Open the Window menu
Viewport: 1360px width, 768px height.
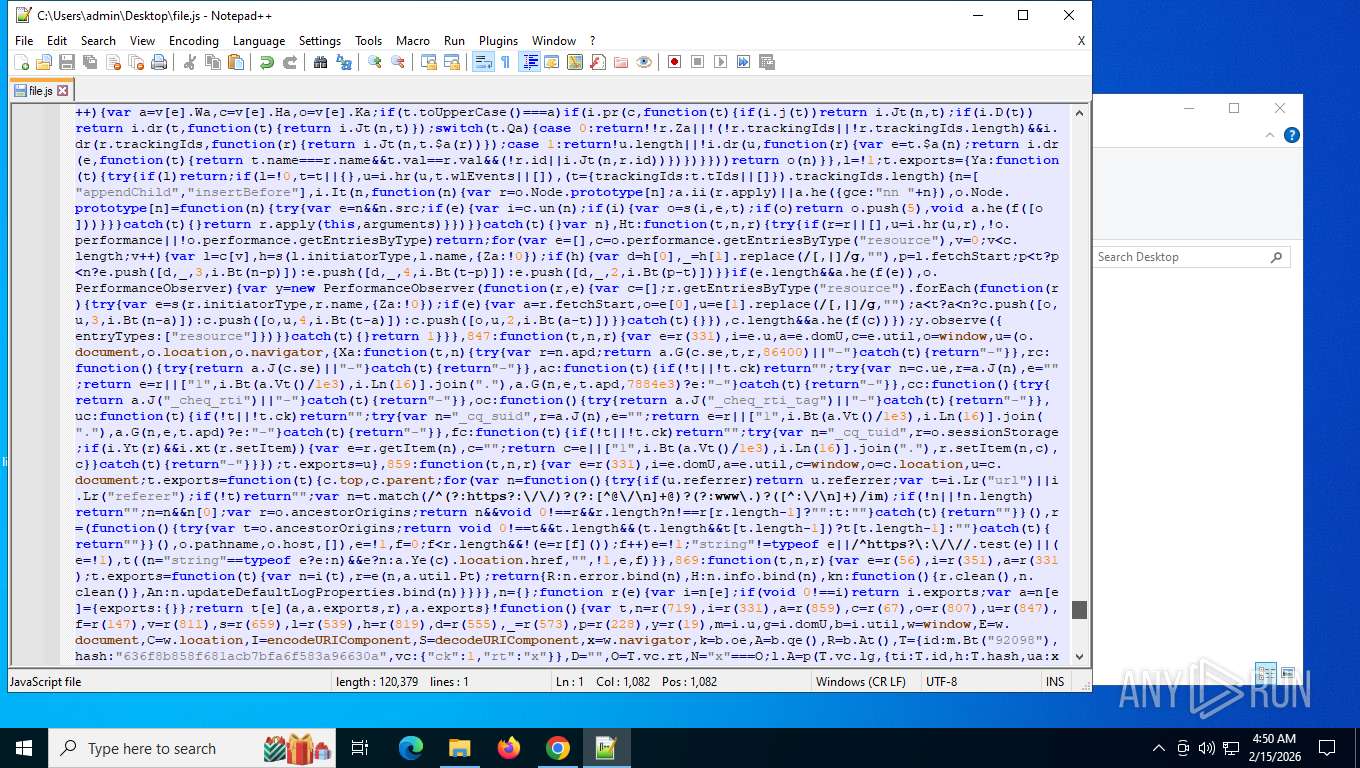tap(554, 41)
